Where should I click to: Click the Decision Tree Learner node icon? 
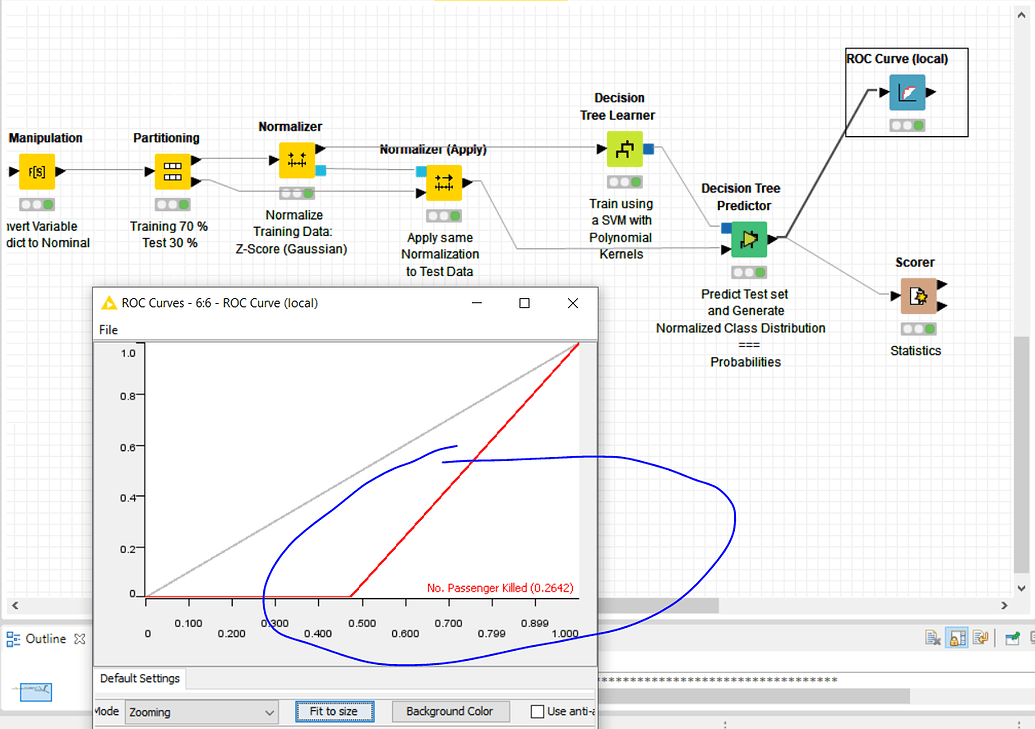click(x=624, y=149)
